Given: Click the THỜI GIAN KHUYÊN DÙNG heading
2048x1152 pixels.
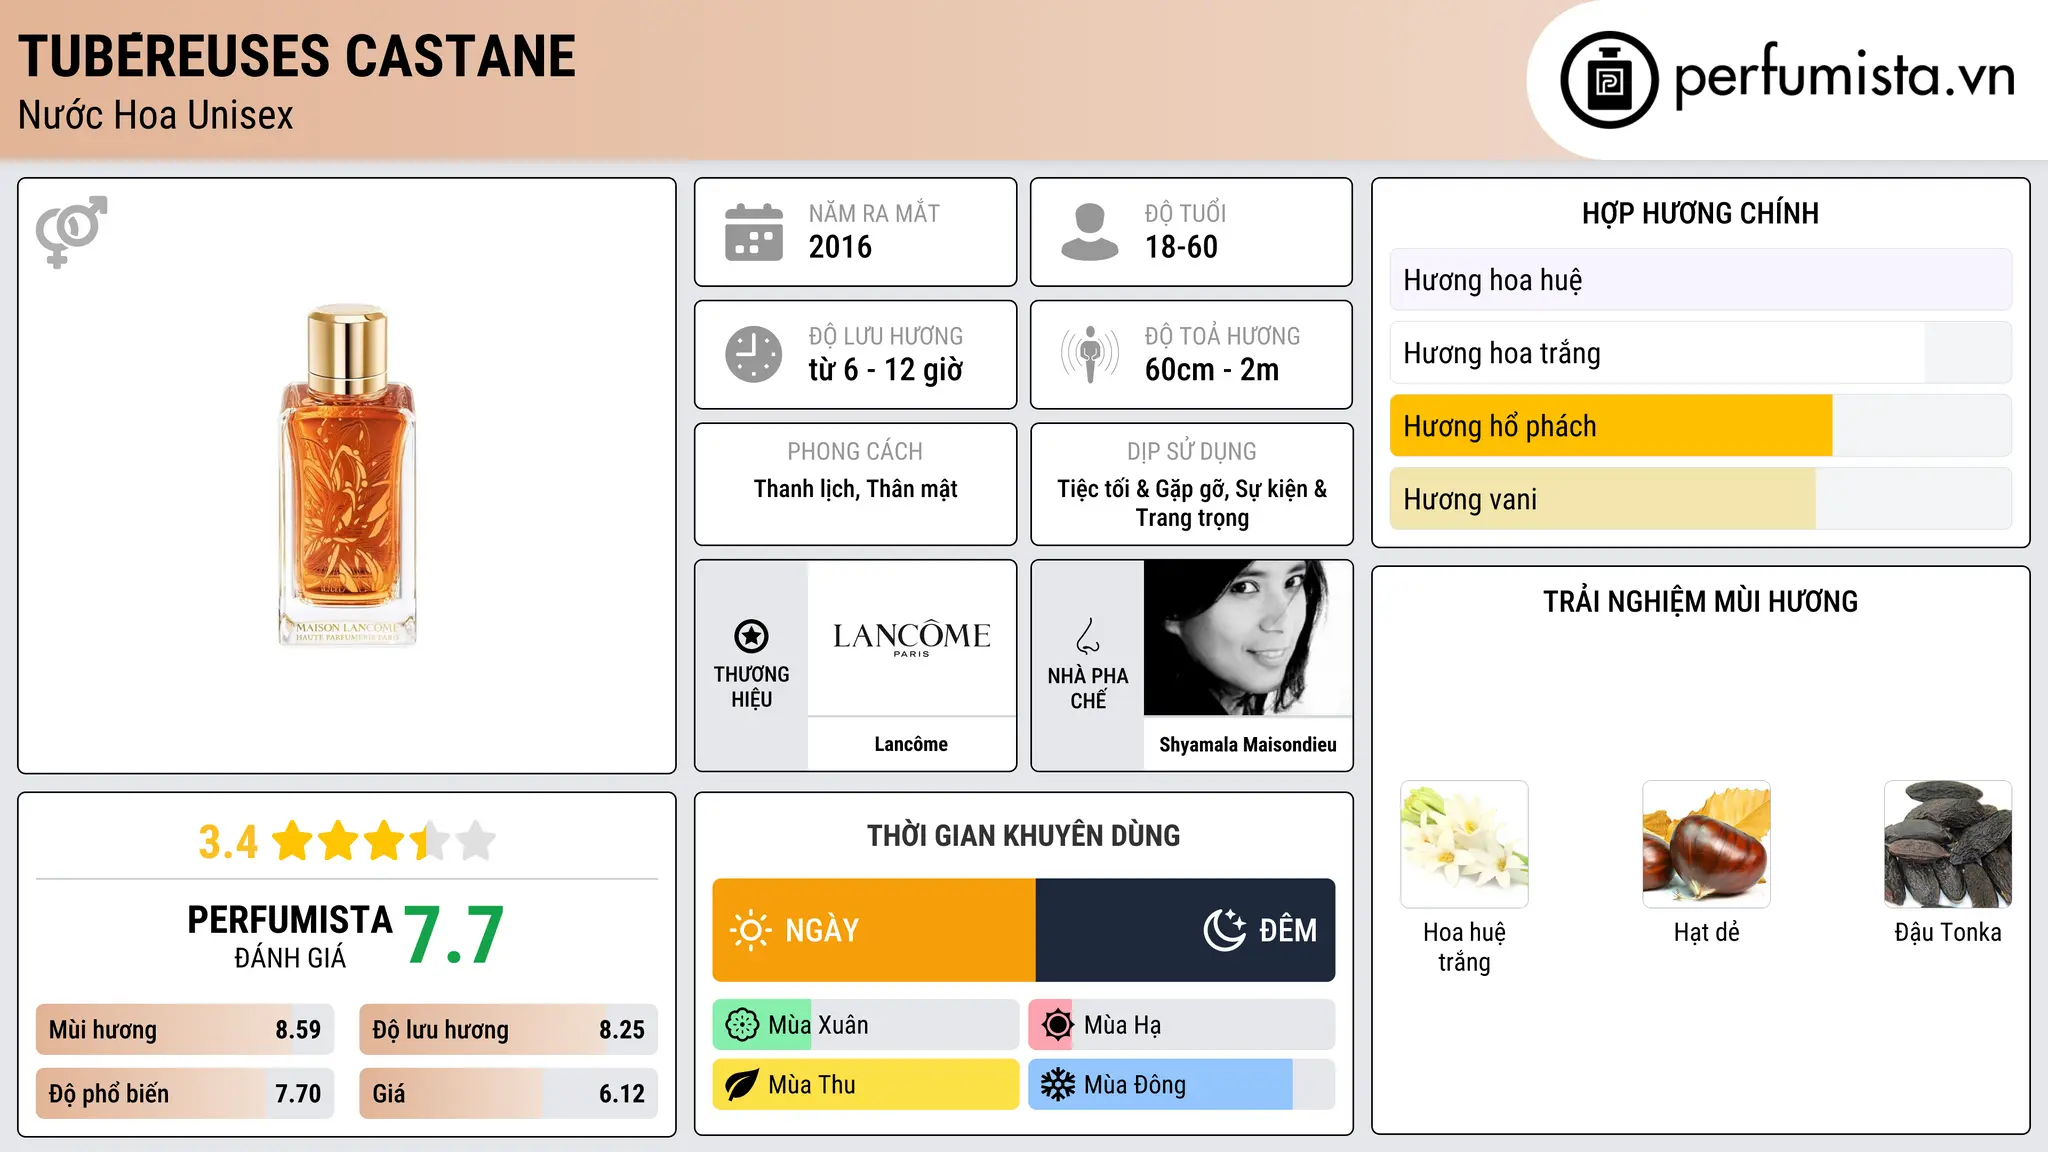Looking at the screenshot, I should pos(1024,836).
